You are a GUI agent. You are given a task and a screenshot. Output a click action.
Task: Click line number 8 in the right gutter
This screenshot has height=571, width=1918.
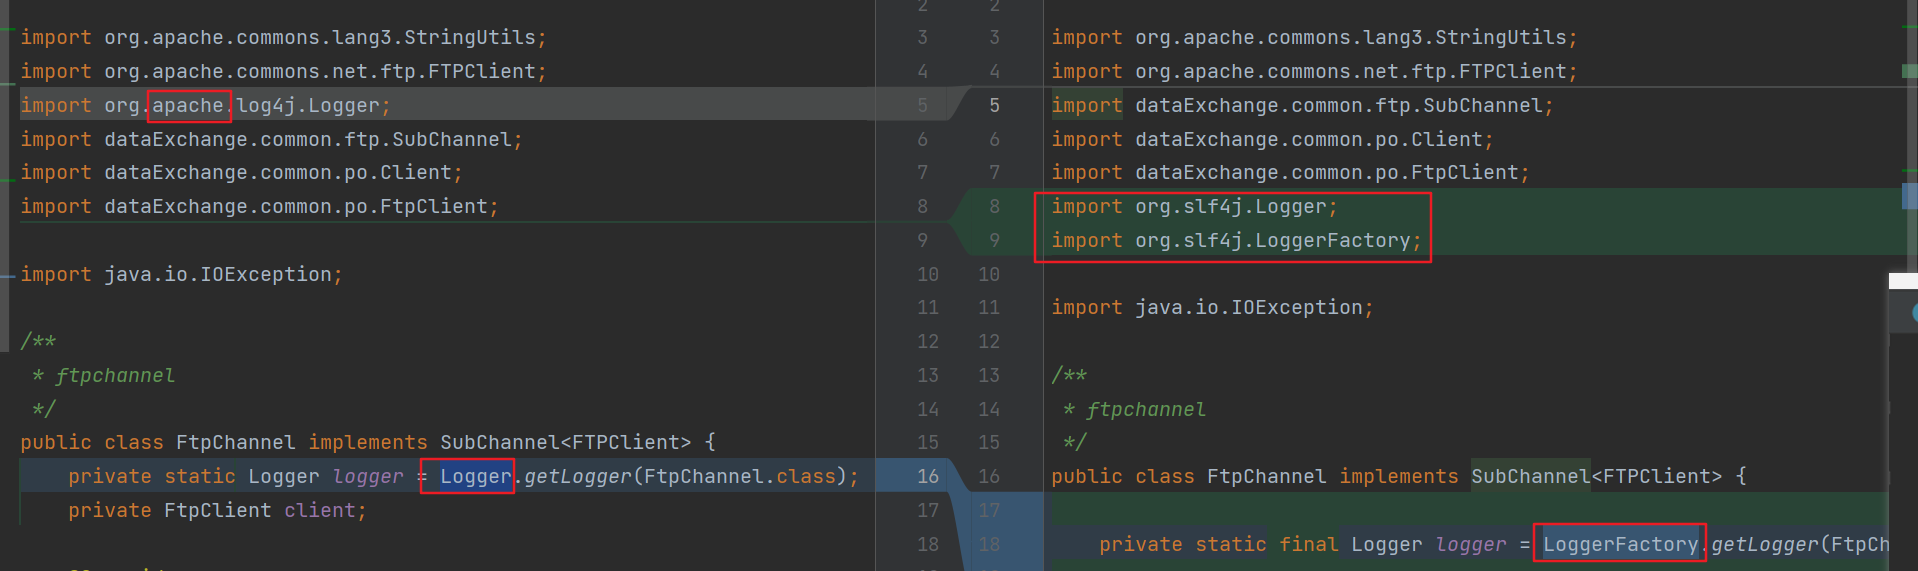tap(994, 206)
